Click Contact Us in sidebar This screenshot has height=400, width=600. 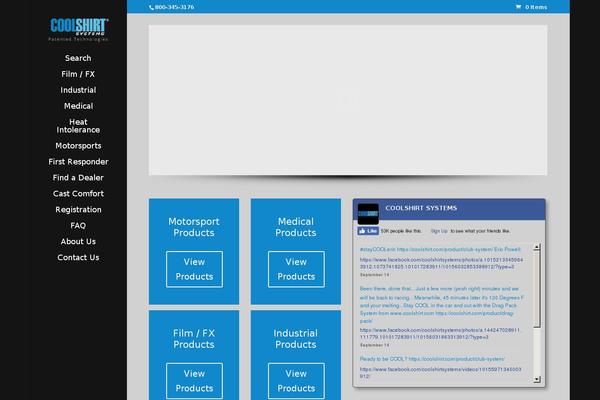pyautogui.click(x=78, y=258)
